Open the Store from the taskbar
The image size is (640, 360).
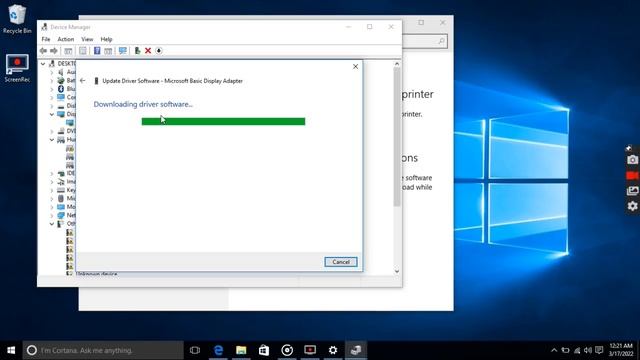pyautogui.click(x=264, y=350)
